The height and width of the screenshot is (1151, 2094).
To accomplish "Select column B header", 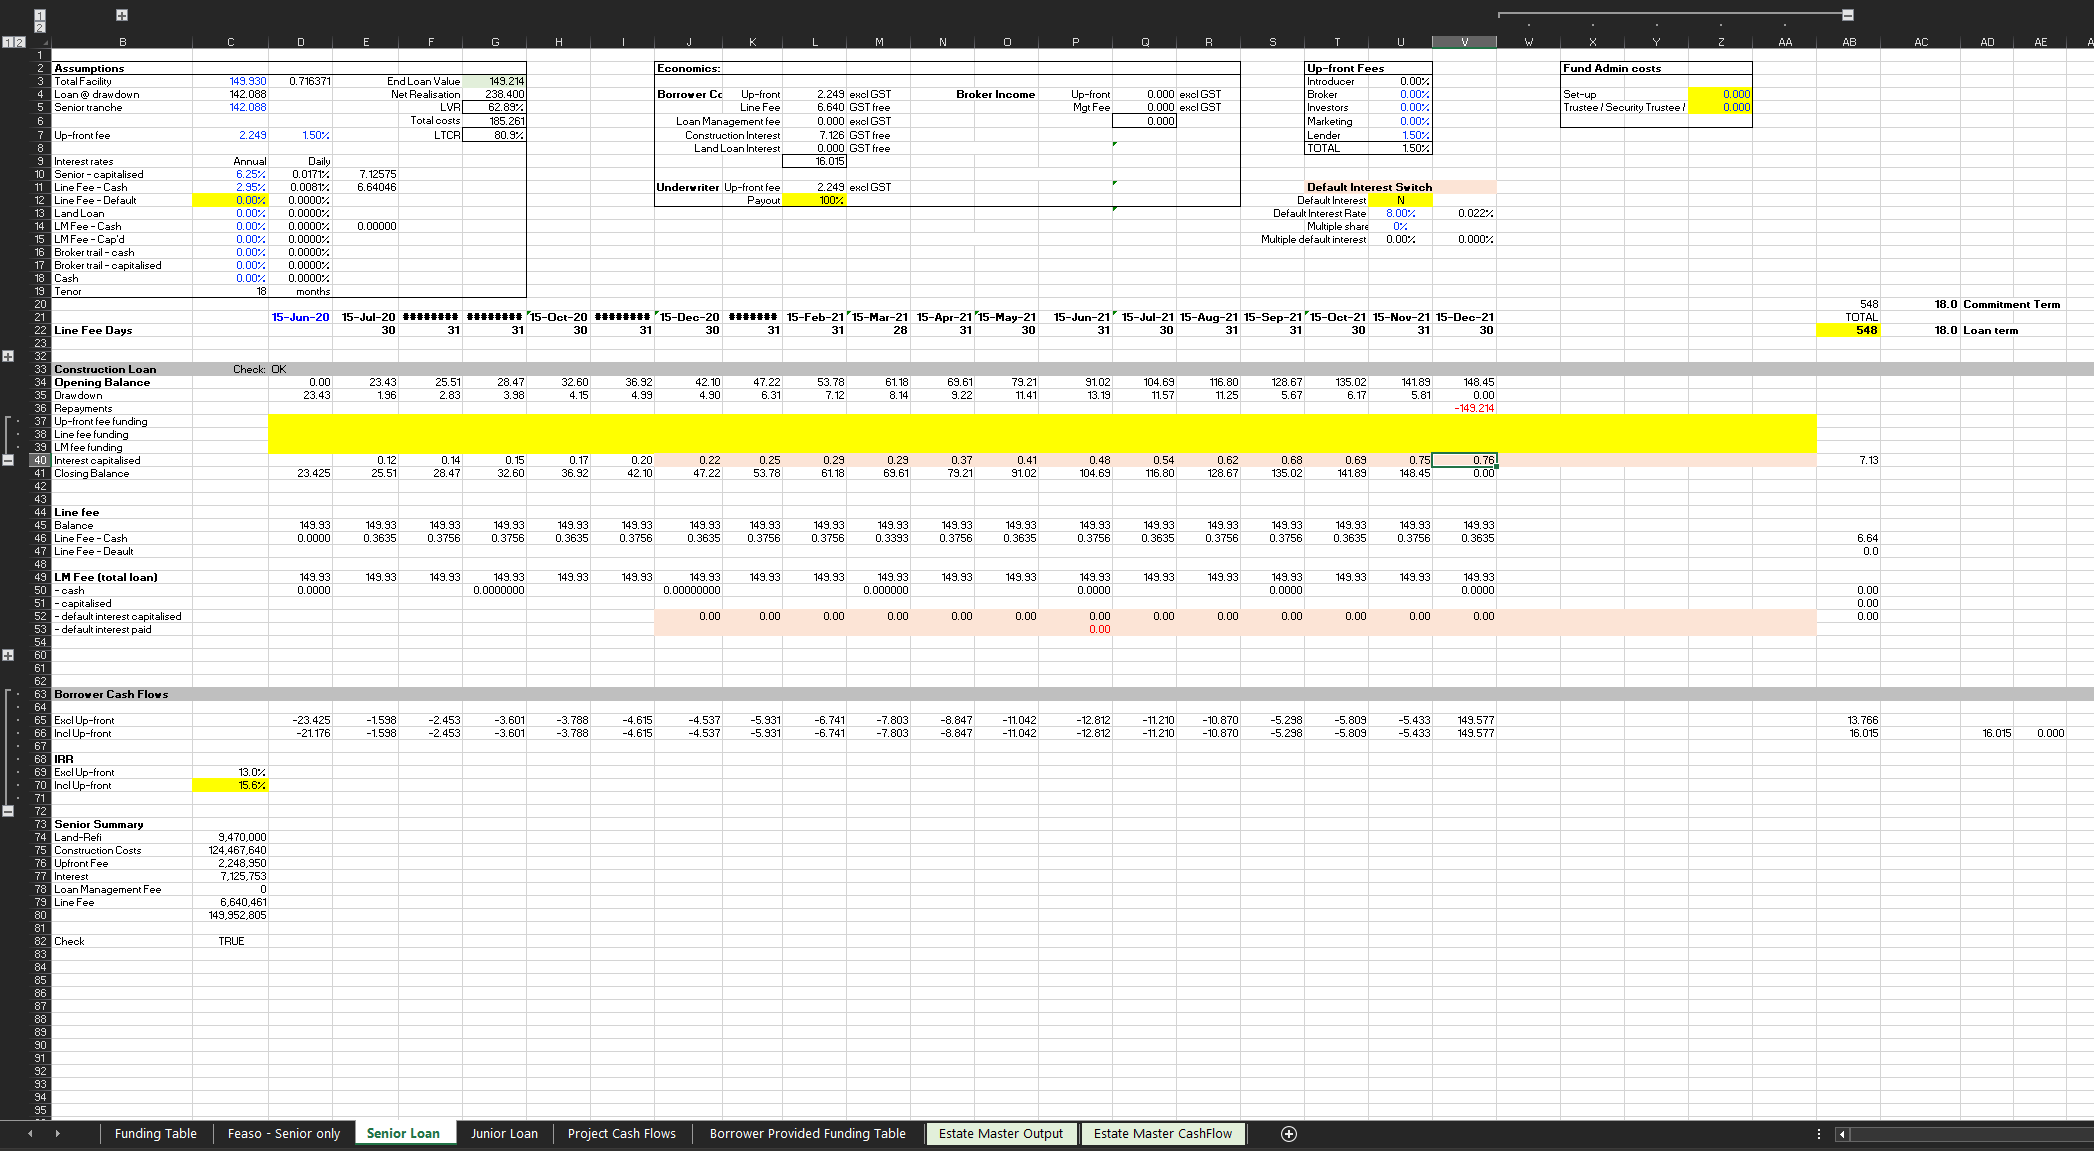I will click(x=122, y=42).
